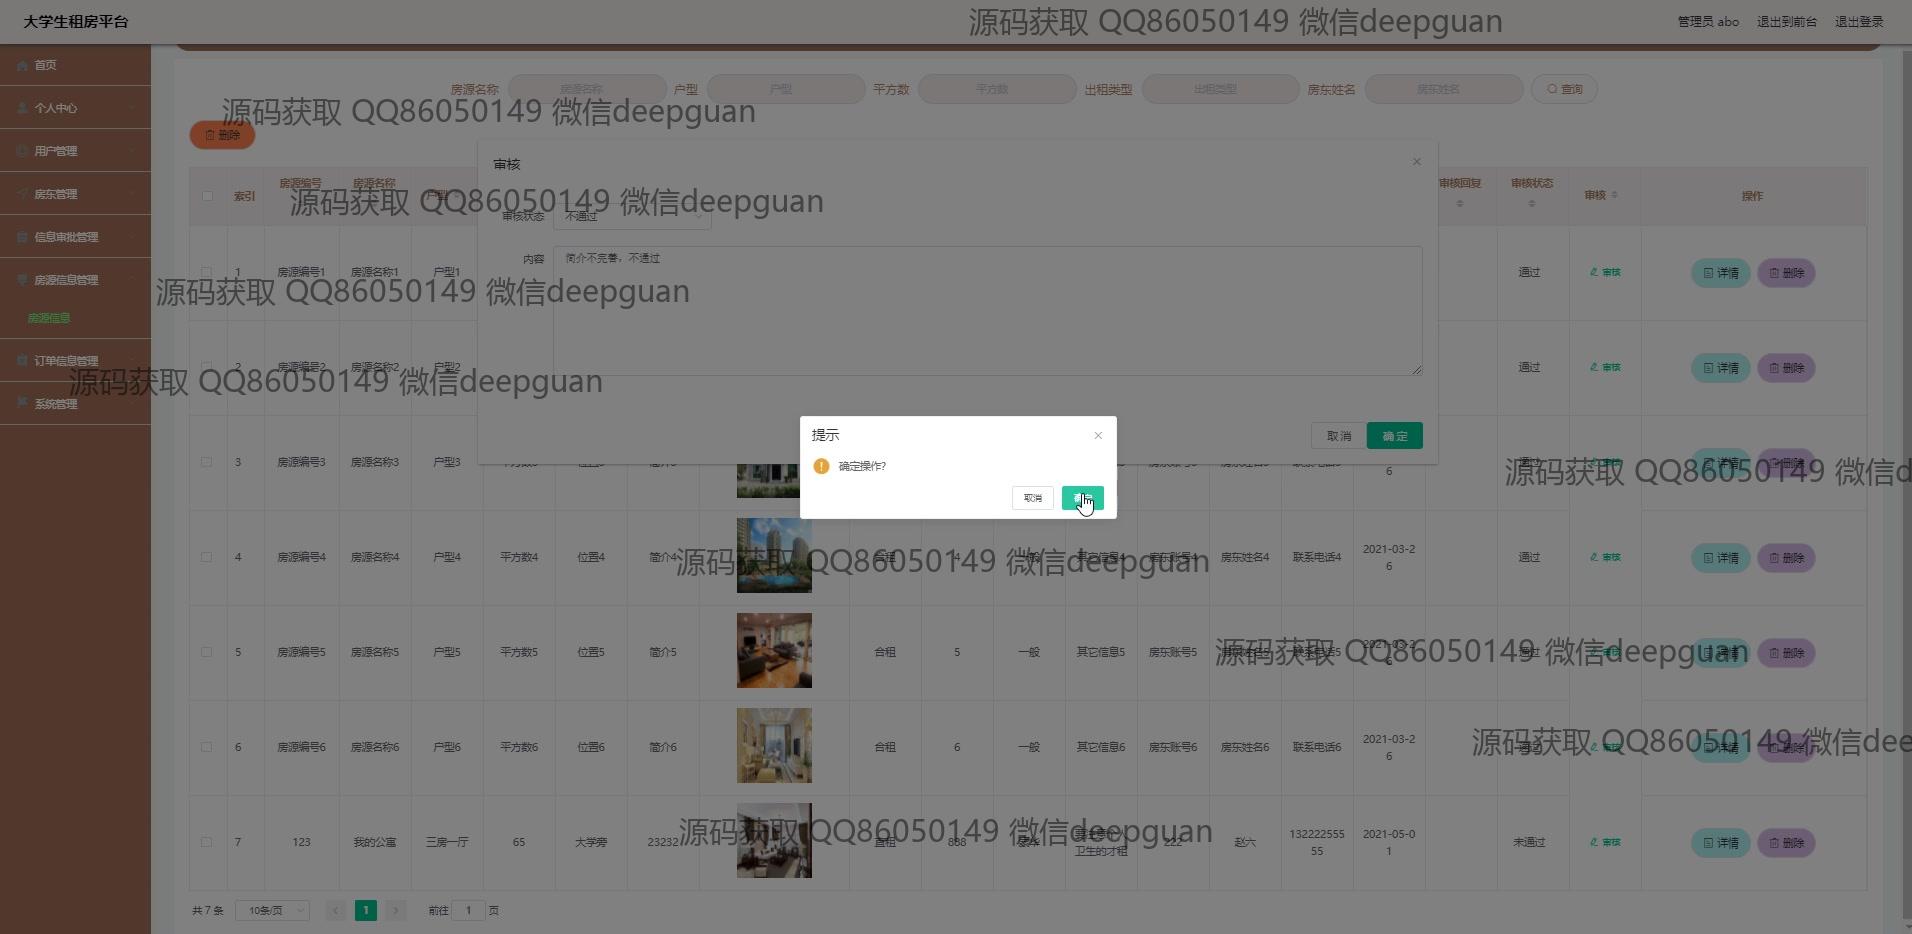The height and width of the screenshot is (934, 1912).
Task: Click the orange batch 删除 button above table
Action: click(x=222, y=135)
